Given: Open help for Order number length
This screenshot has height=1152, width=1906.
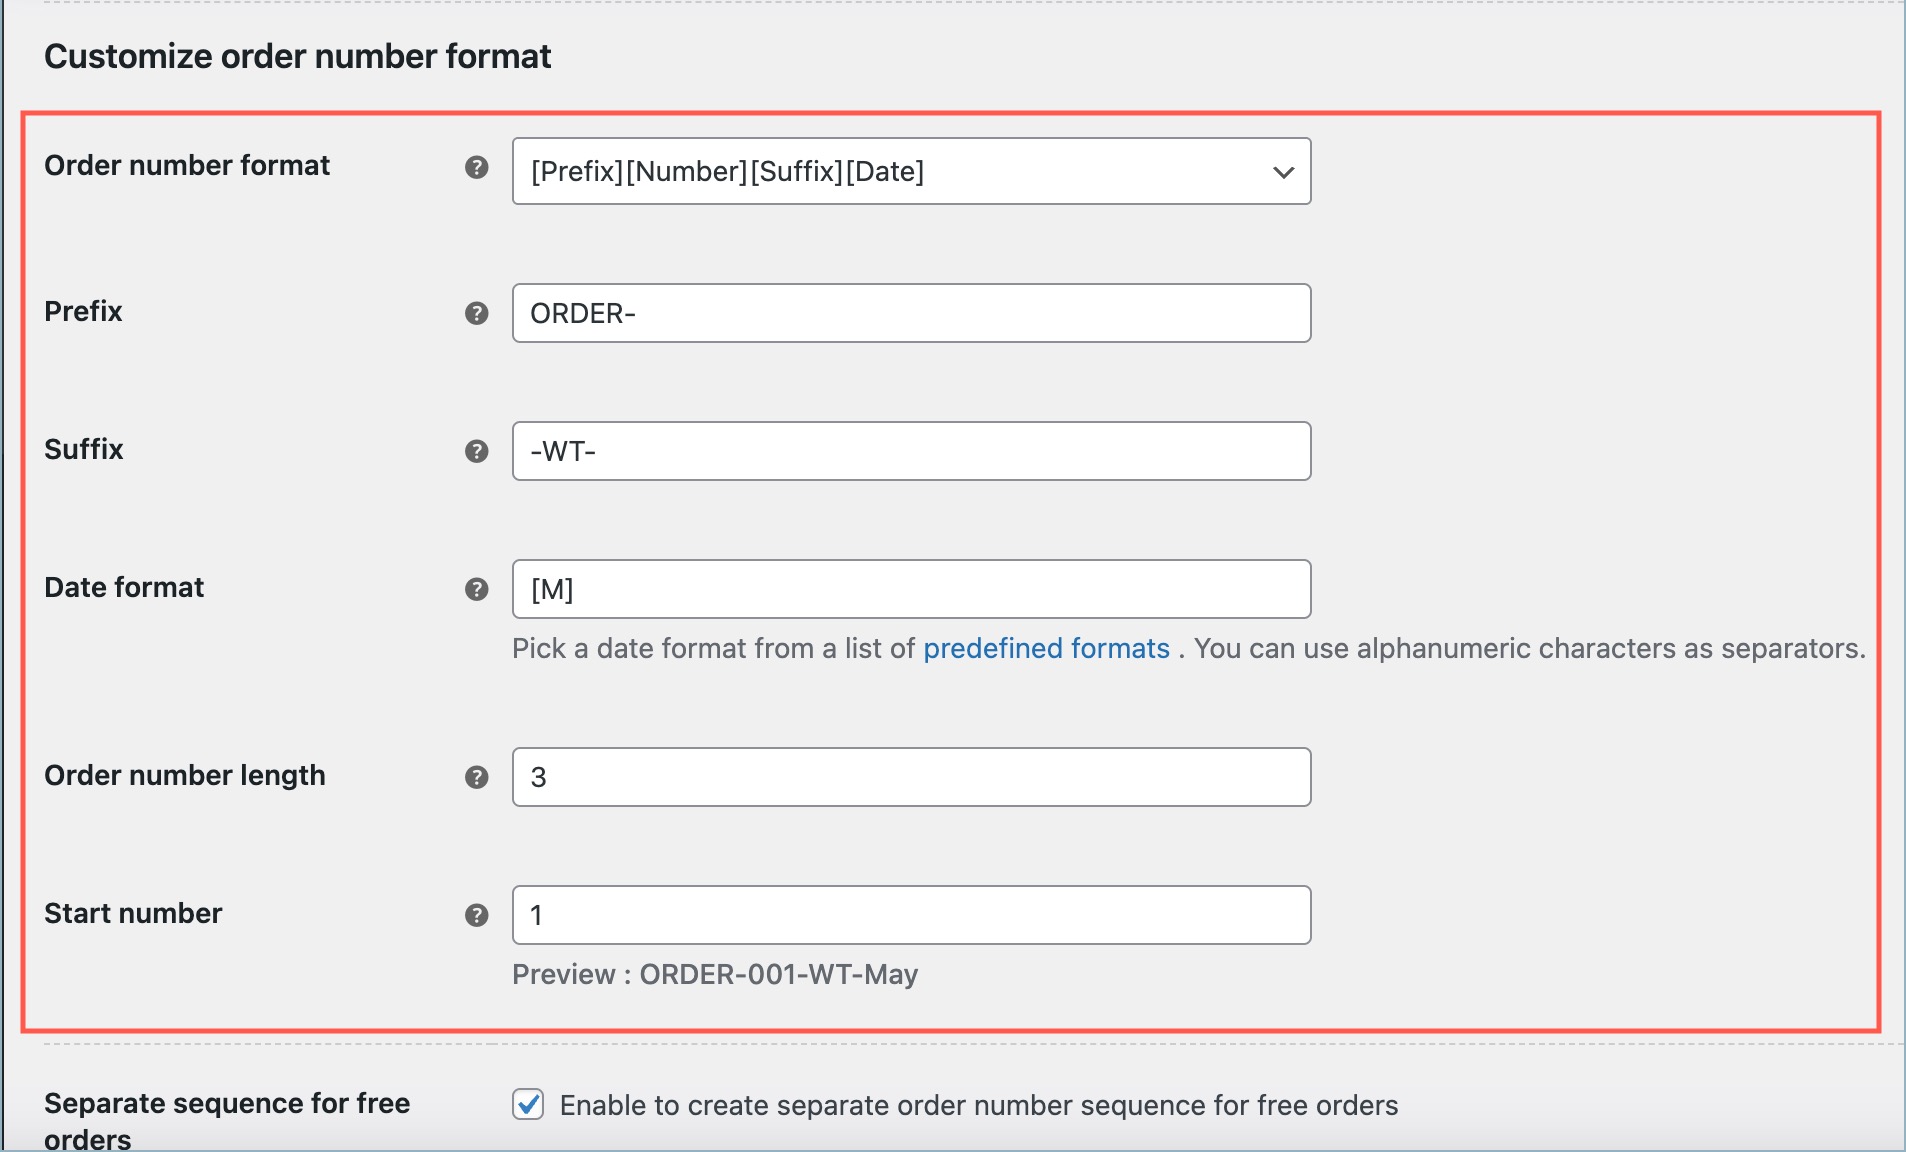Looking at the screenshot, I should pyautogui.click(x=478, y=777).
